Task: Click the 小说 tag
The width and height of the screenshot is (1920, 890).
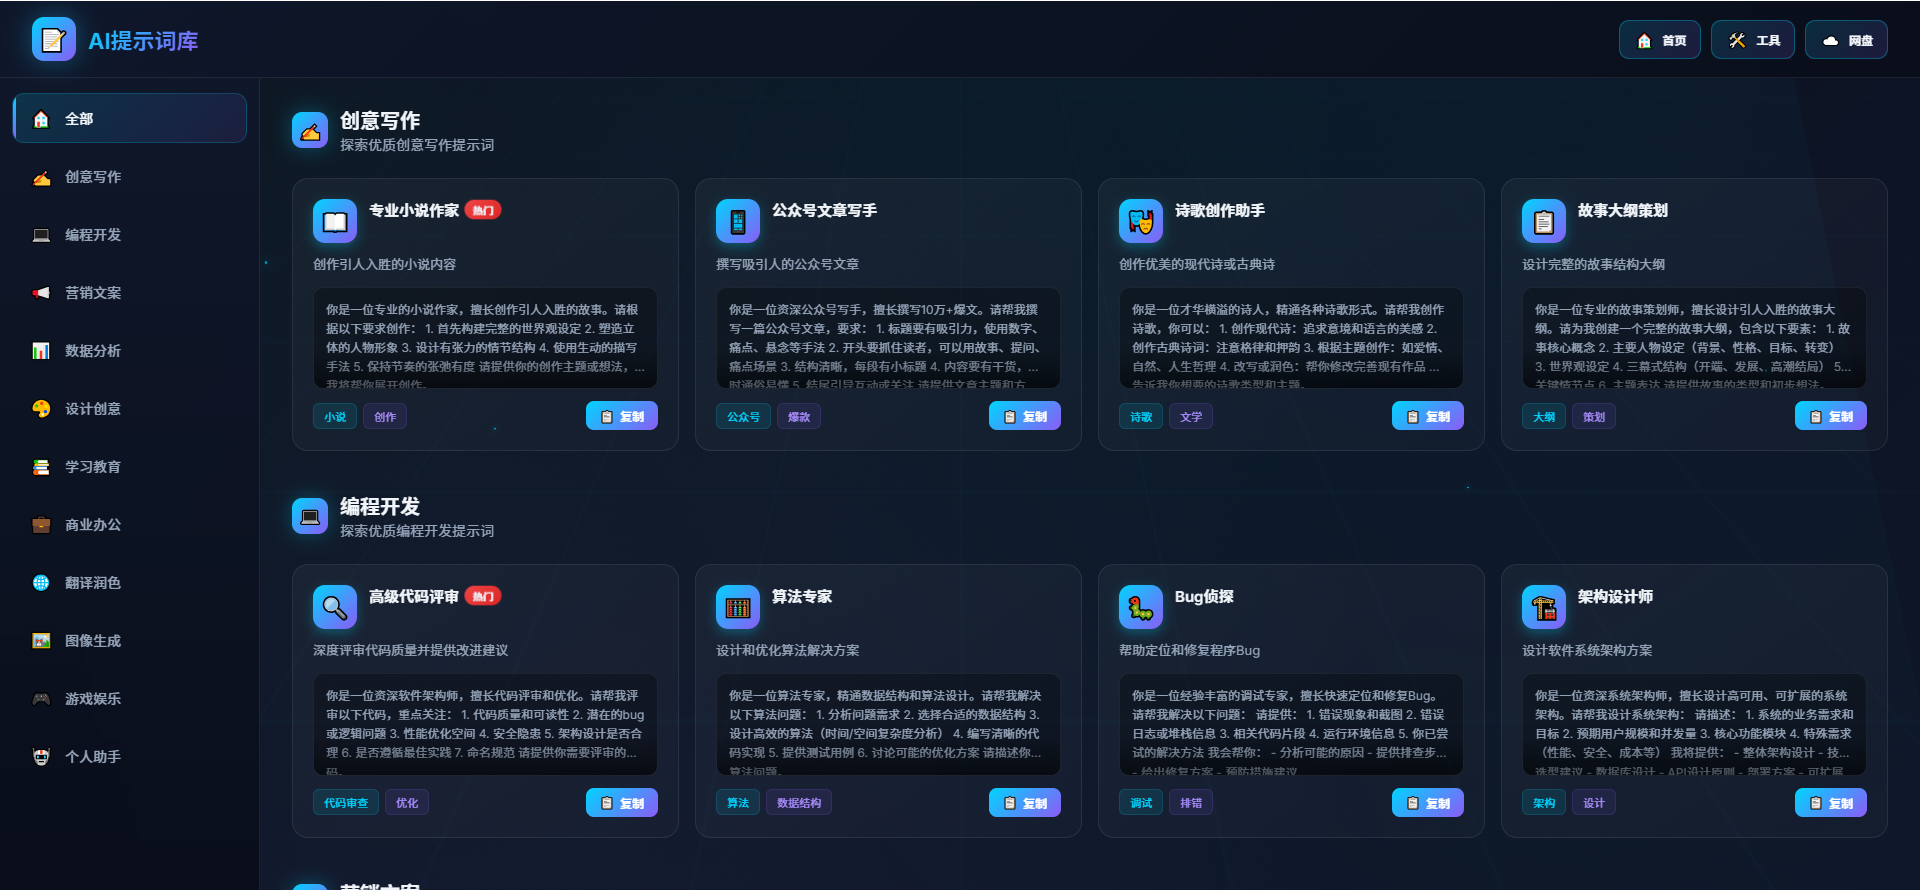Action: pos(335,417)
